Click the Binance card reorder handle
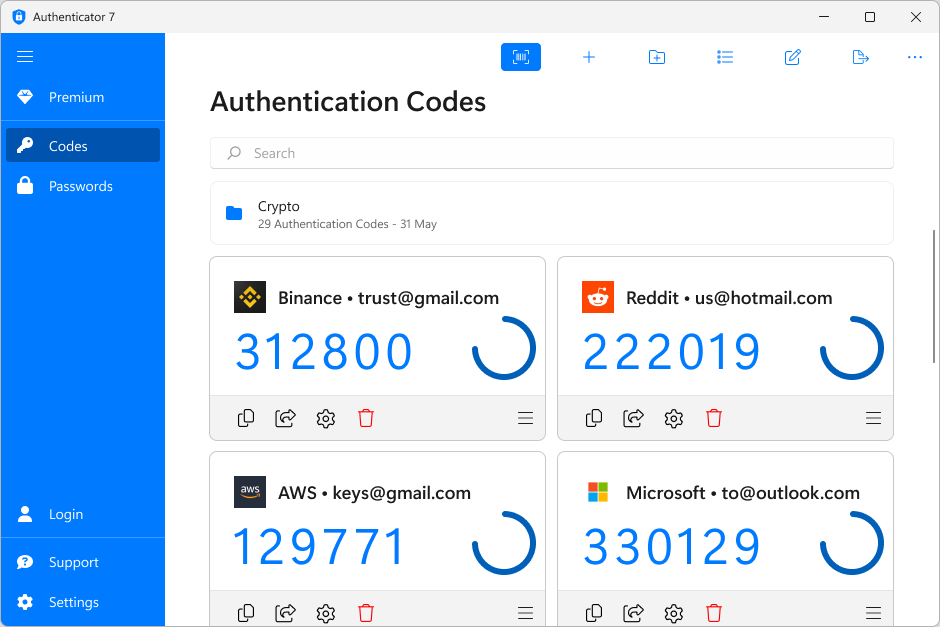 point(526,418)
